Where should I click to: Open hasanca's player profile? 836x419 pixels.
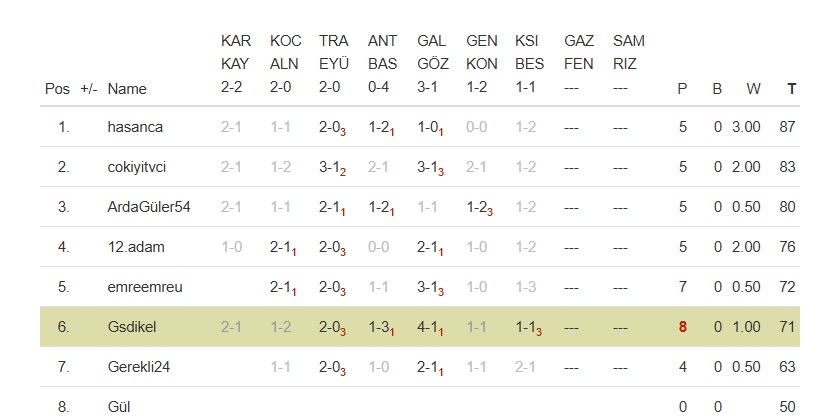point(135,127)
